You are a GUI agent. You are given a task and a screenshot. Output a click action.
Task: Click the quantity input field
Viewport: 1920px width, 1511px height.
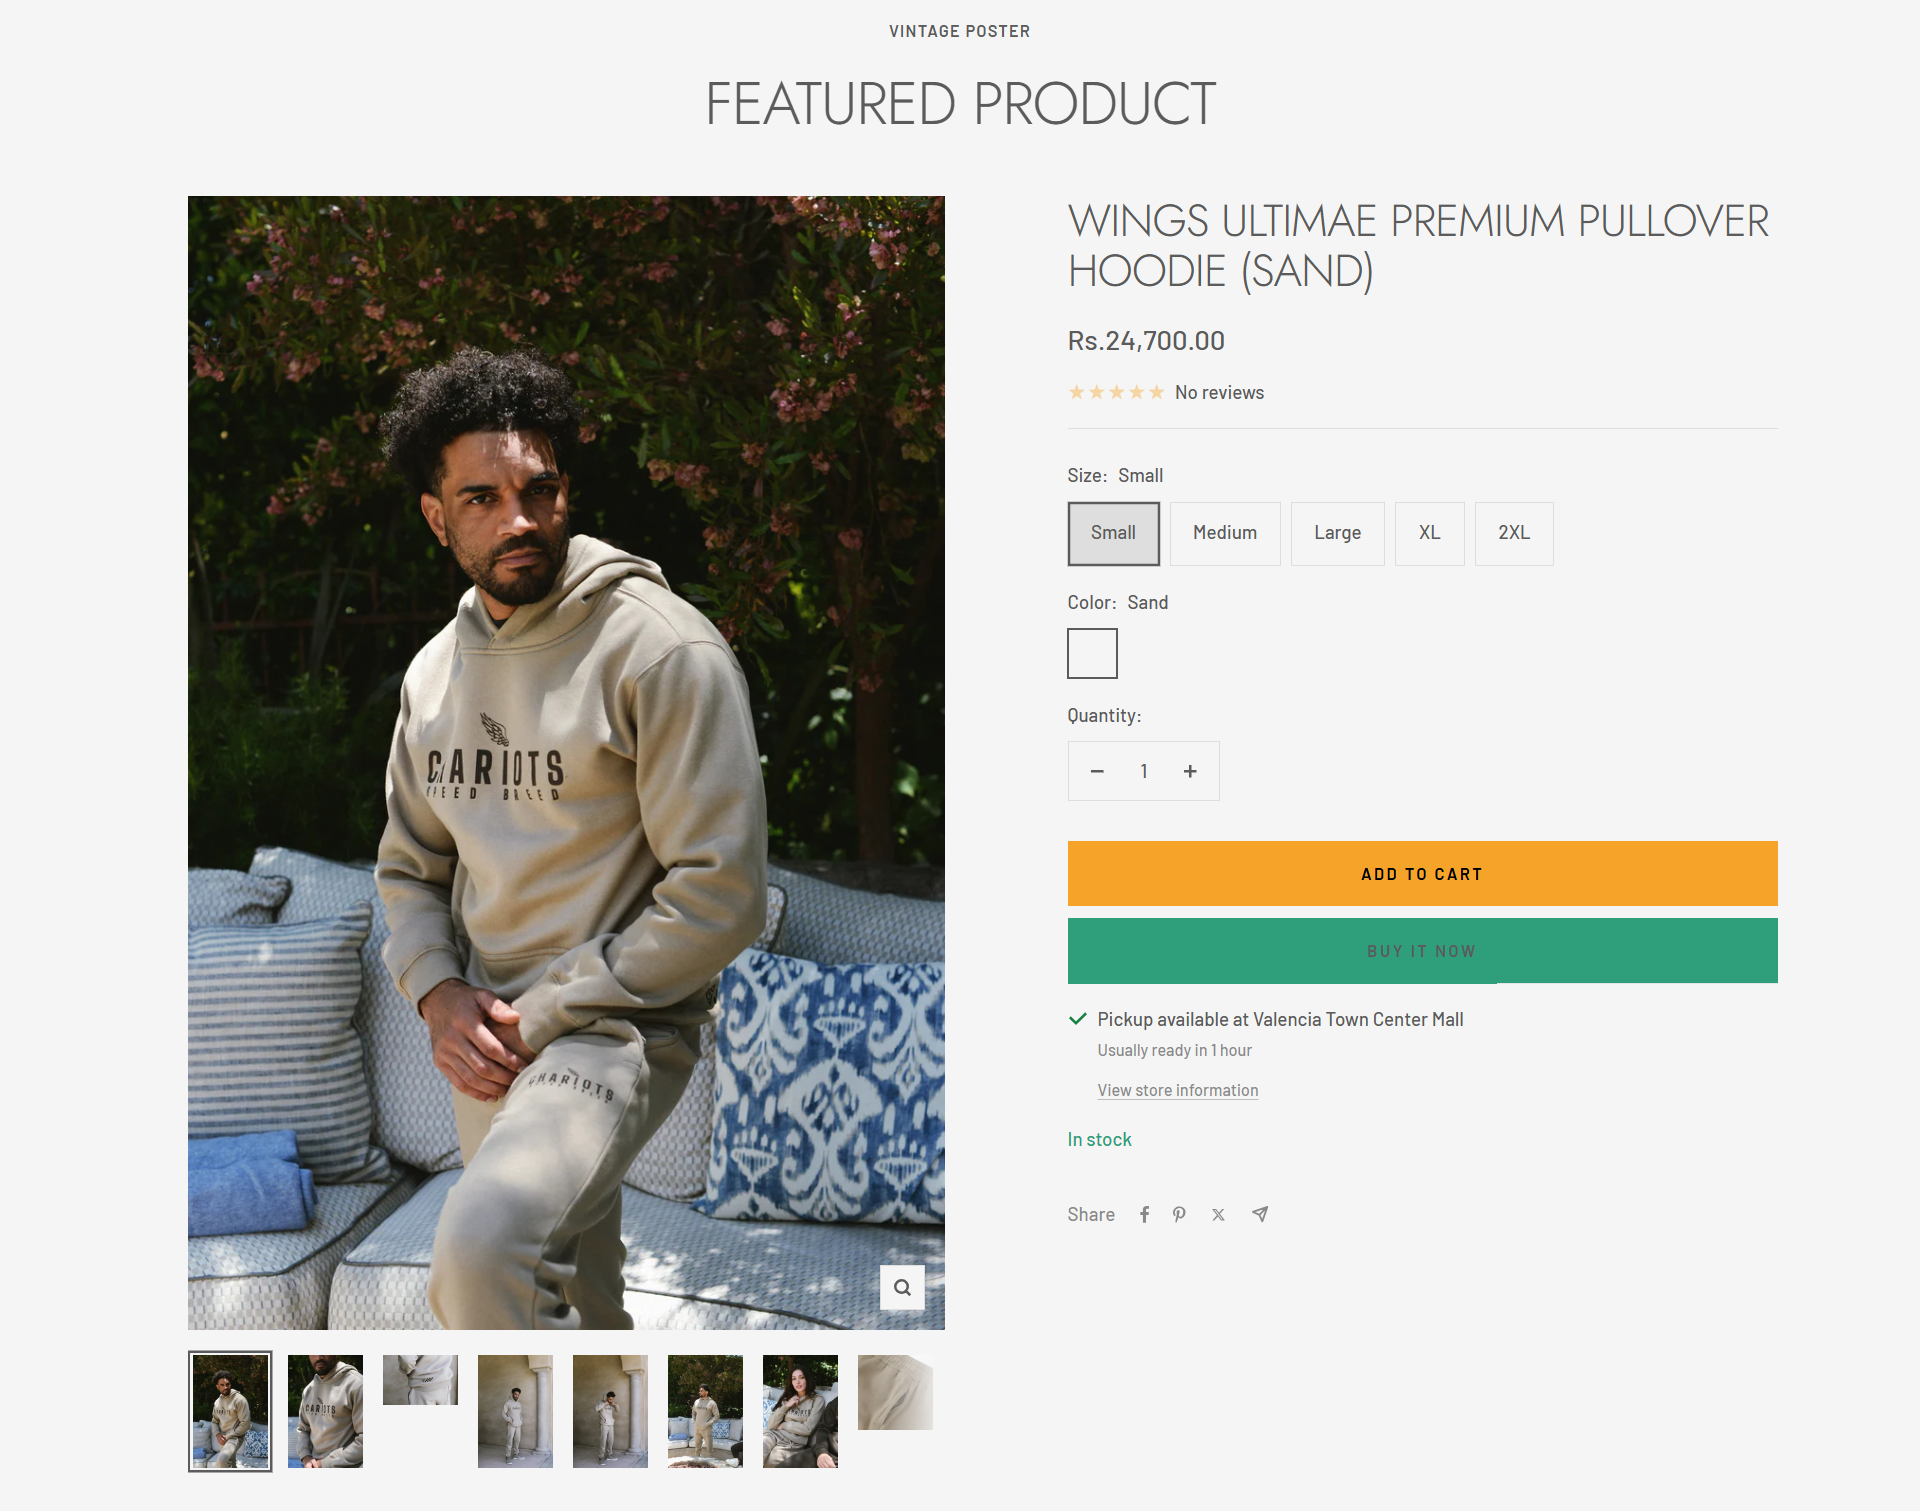coord(1143,771)
